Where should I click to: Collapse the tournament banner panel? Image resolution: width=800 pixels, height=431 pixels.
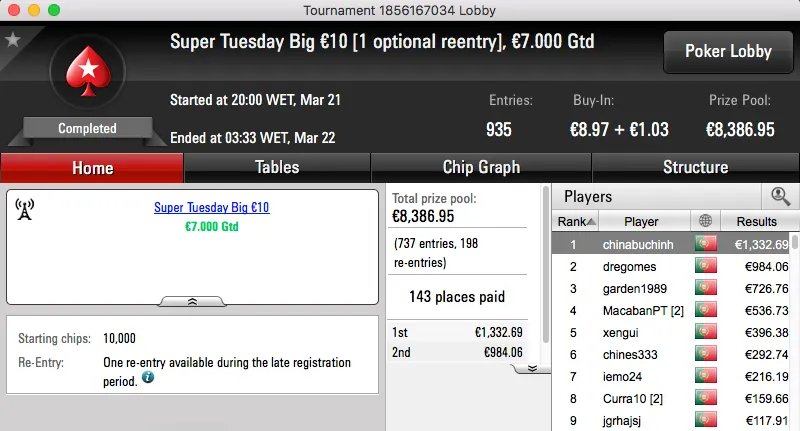(192, 300)
